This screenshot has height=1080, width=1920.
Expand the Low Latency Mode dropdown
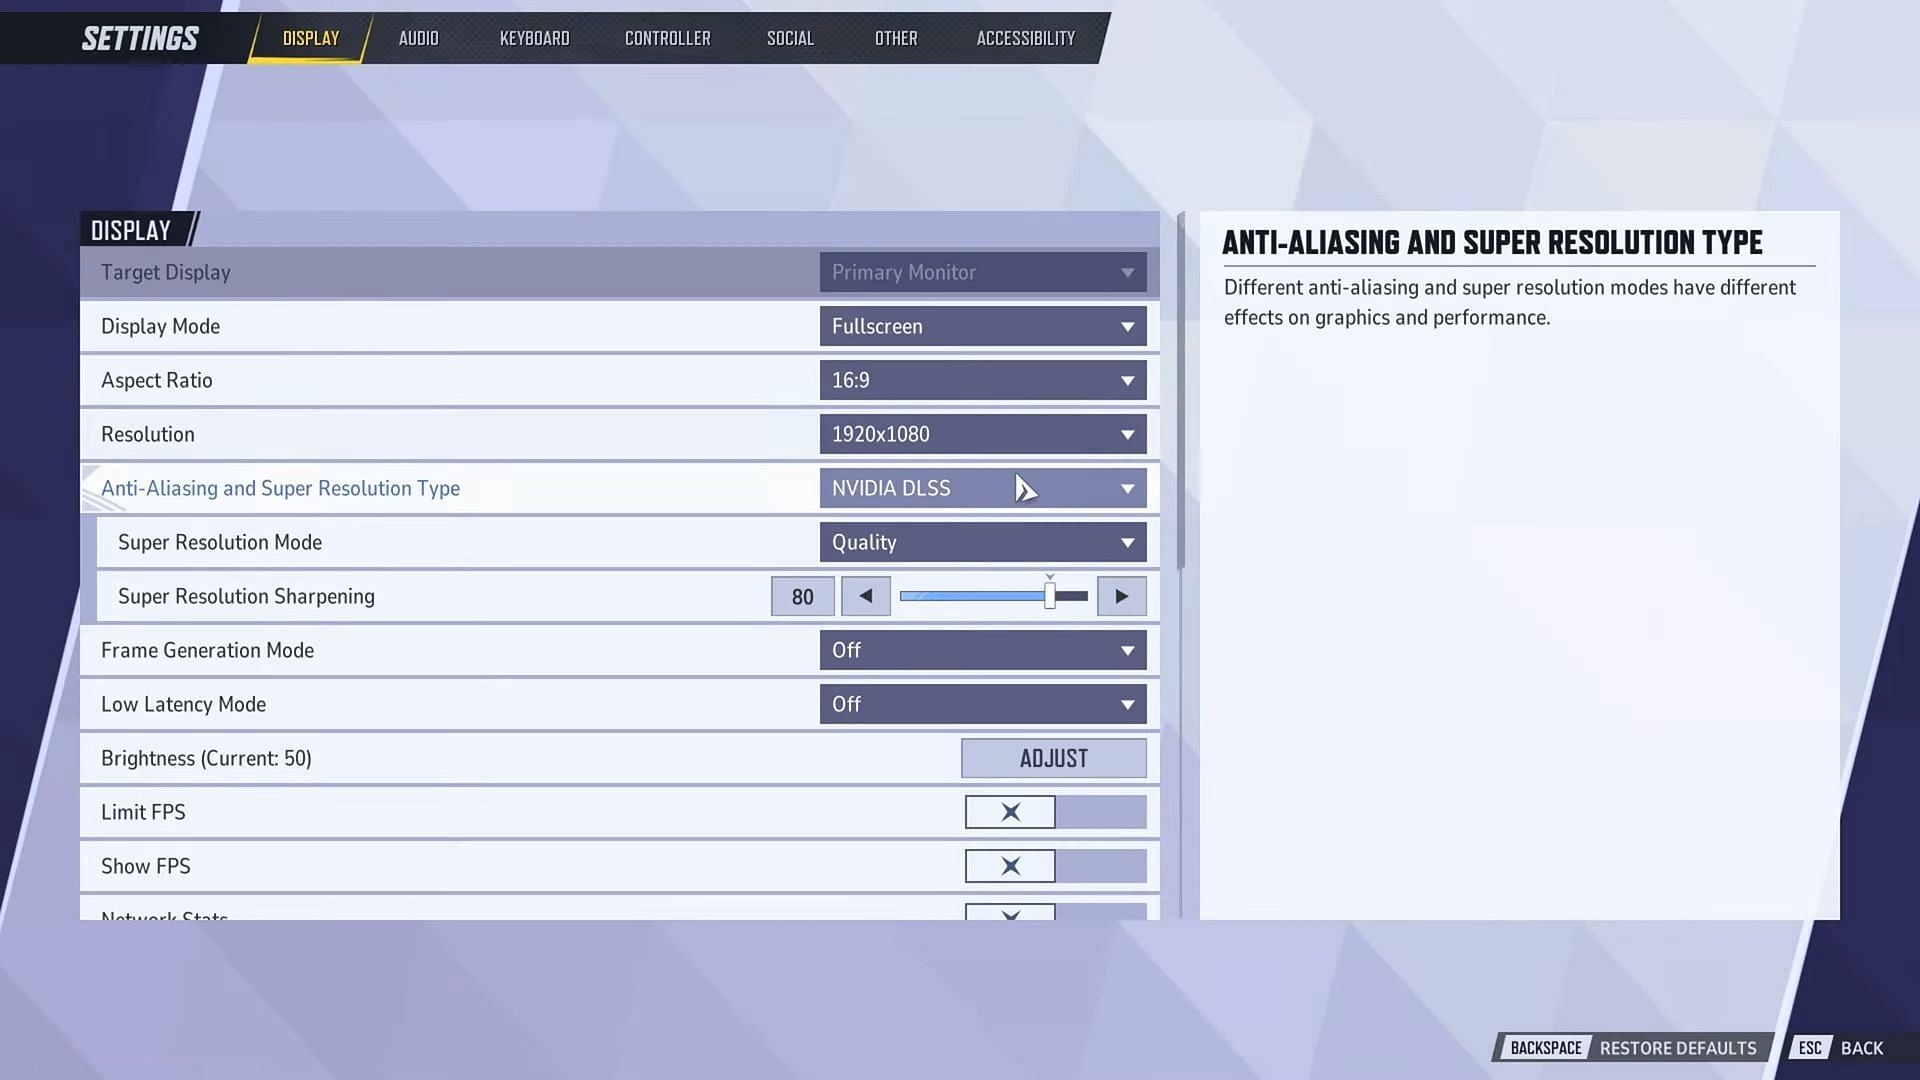pyautogui.click(x=982, y=703)
